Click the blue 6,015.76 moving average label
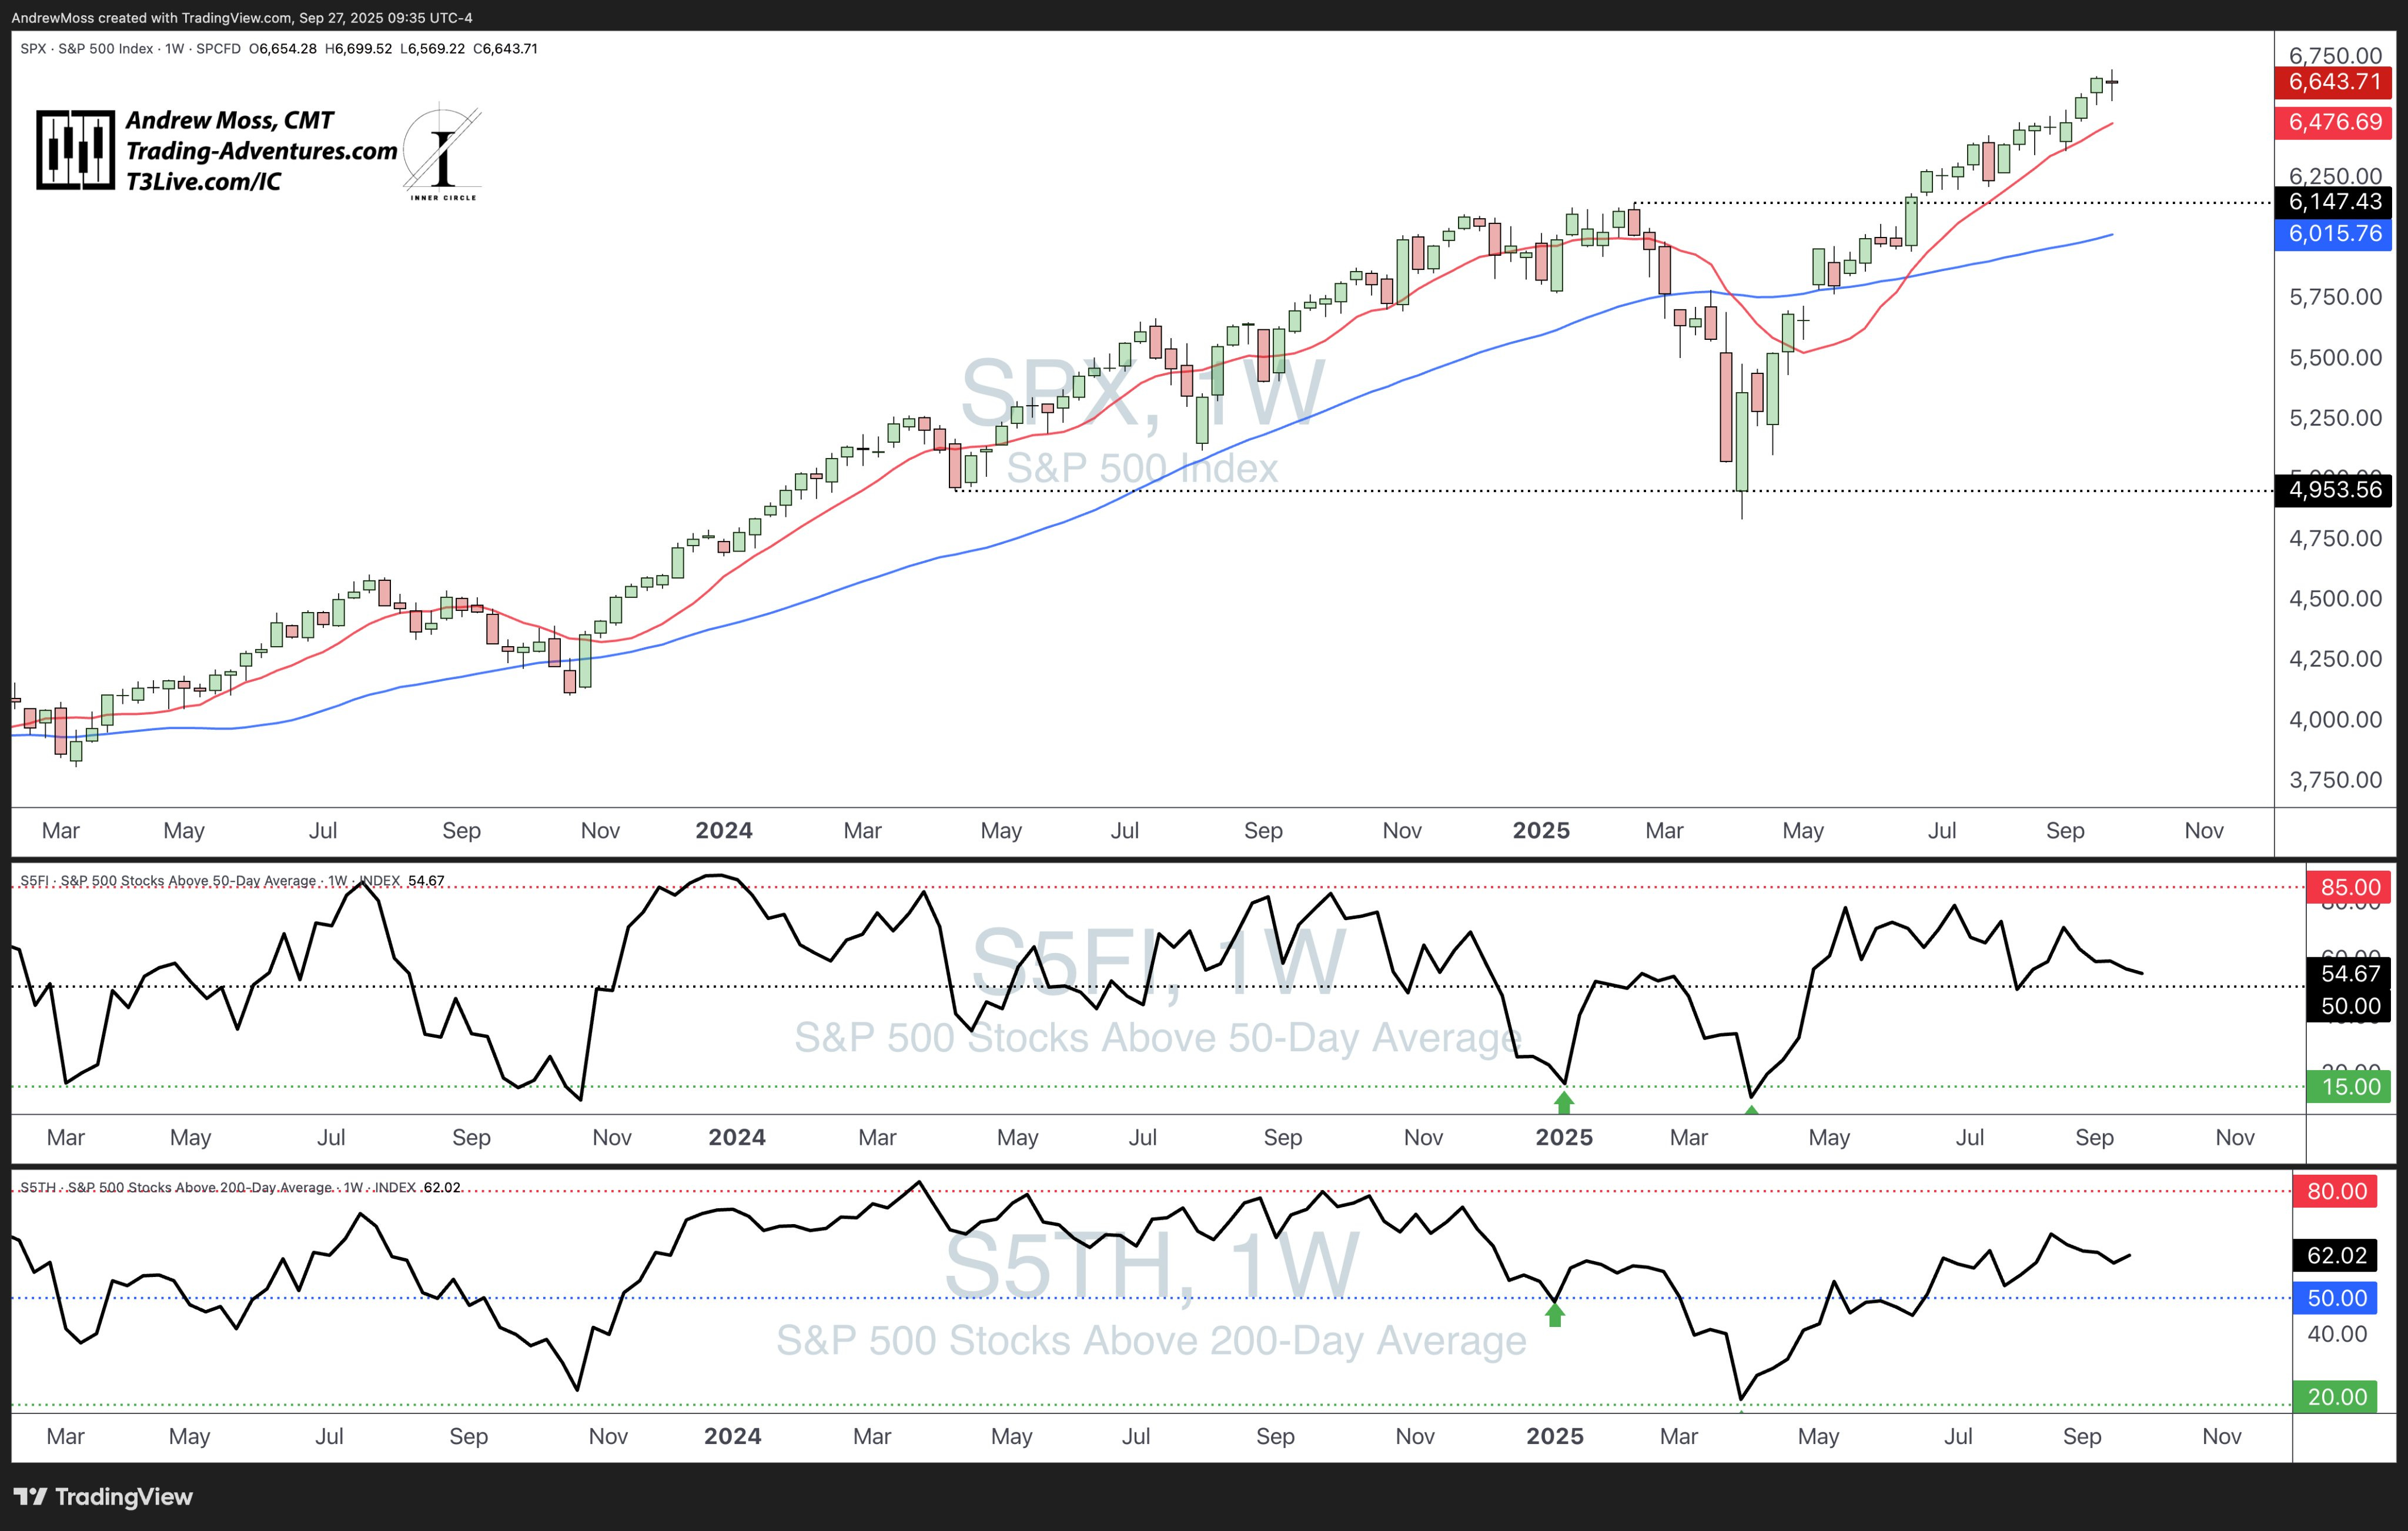Image resolution: width=2408 pixels, height=1531 pixels. tap(2334, 234)
